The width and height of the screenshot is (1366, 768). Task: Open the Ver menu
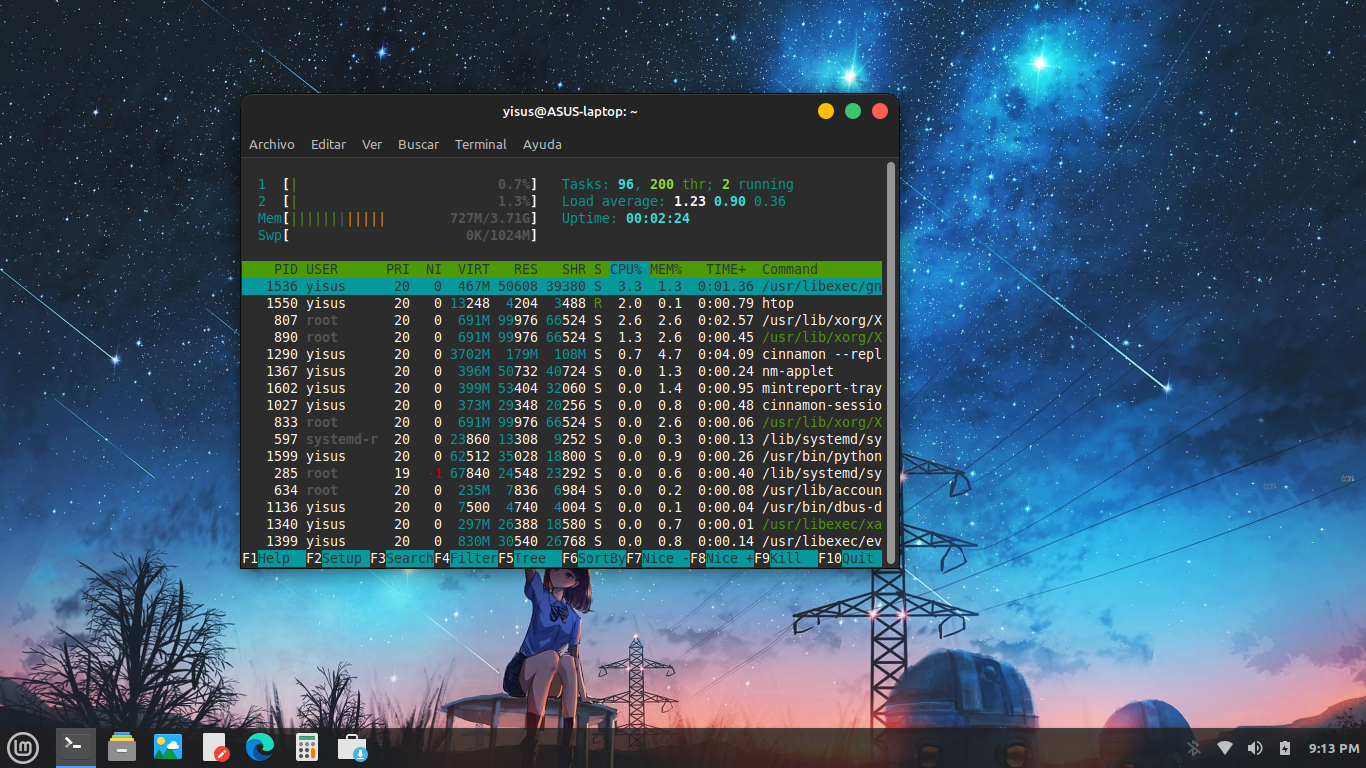click(372, 144)
